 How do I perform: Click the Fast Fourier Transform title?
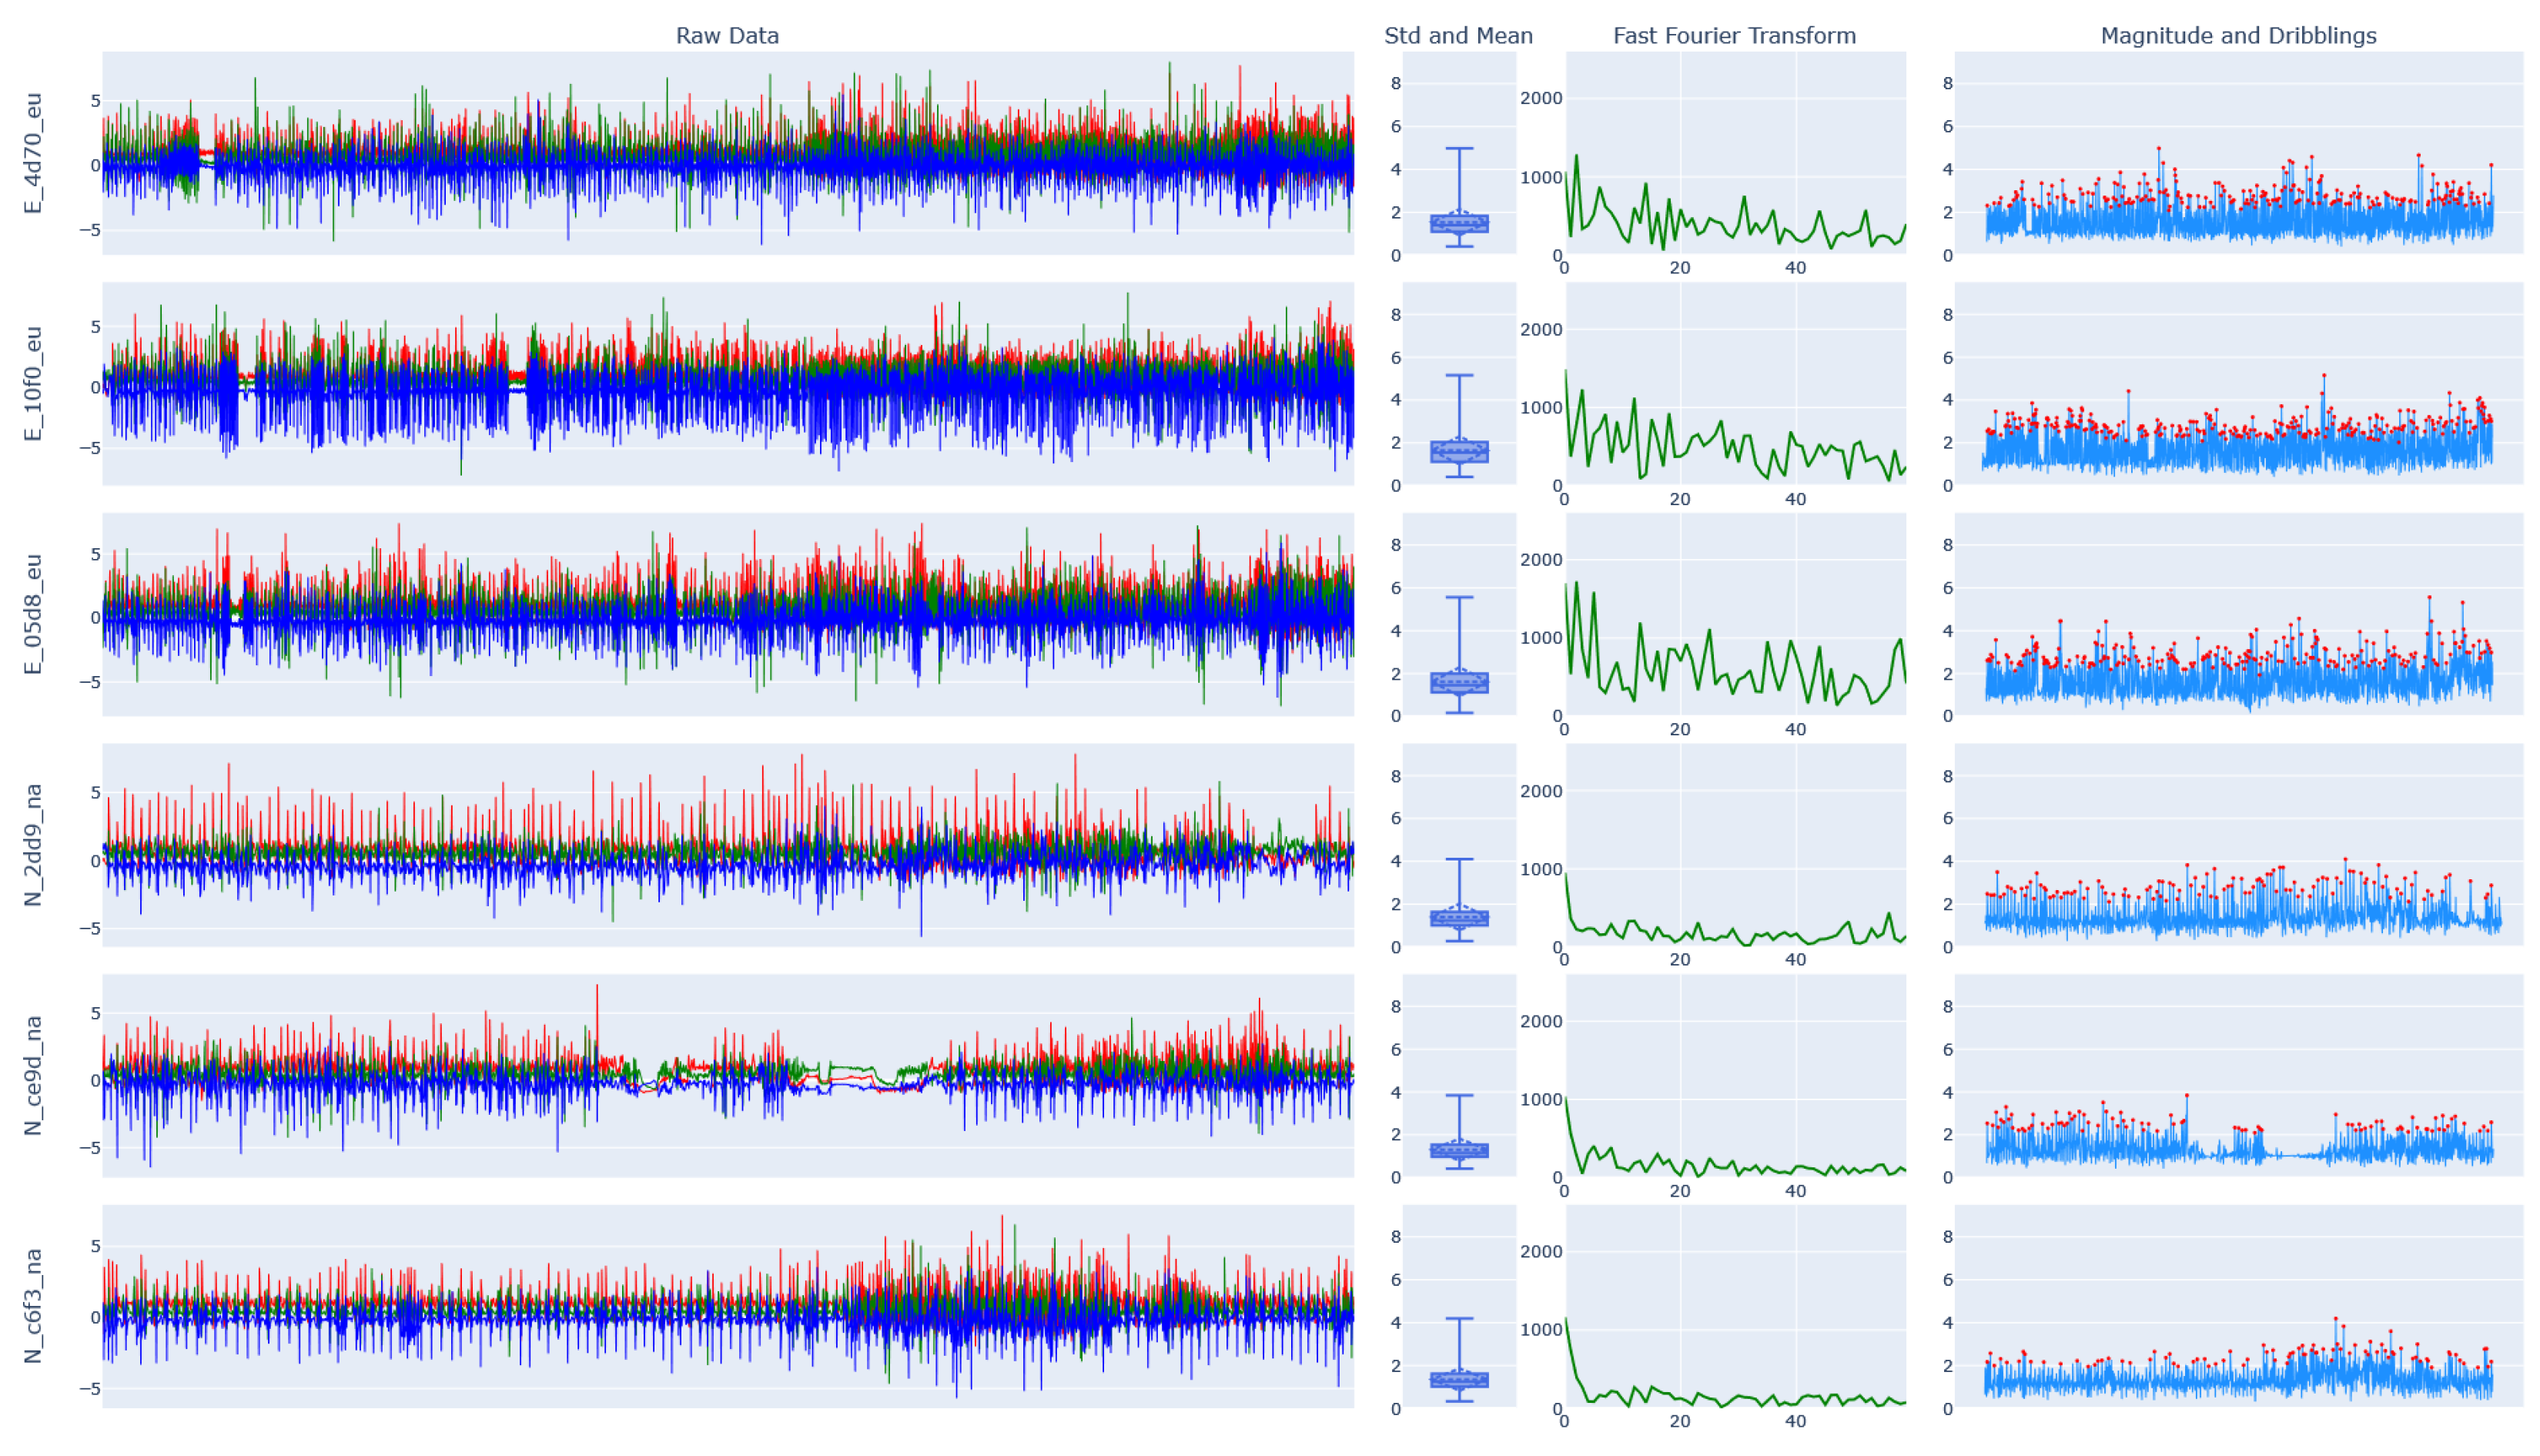[1734, 36]
